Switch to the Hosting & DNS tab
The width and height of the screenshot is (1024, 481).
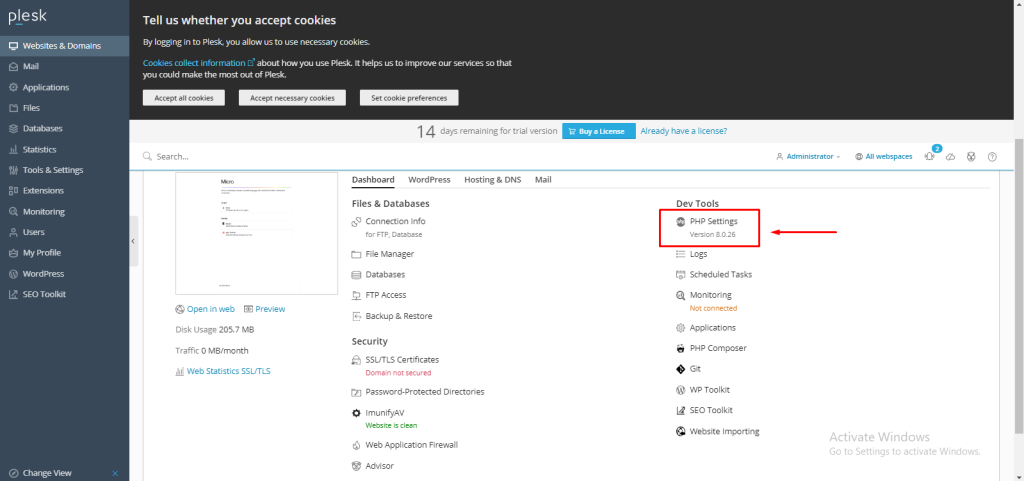point(492,180)
